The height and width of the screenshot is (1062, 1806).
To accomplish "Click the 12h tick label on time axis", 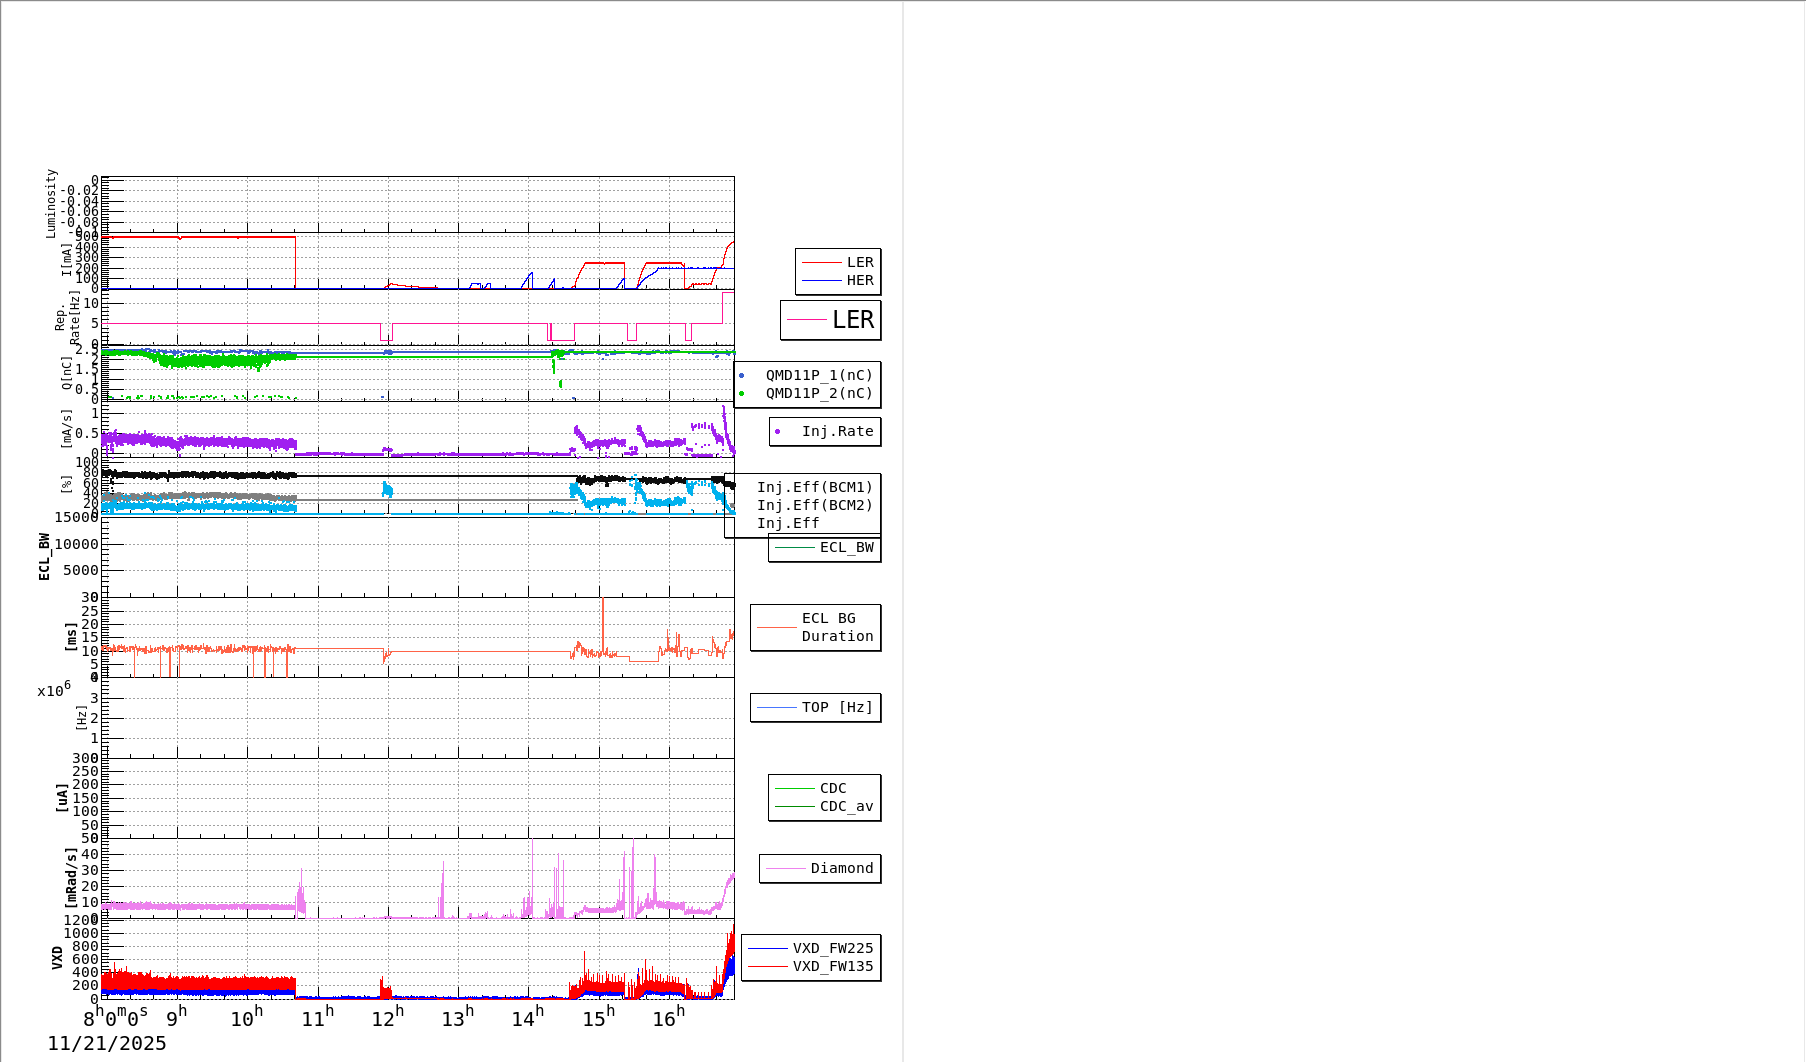I will tap(387, 1018).
